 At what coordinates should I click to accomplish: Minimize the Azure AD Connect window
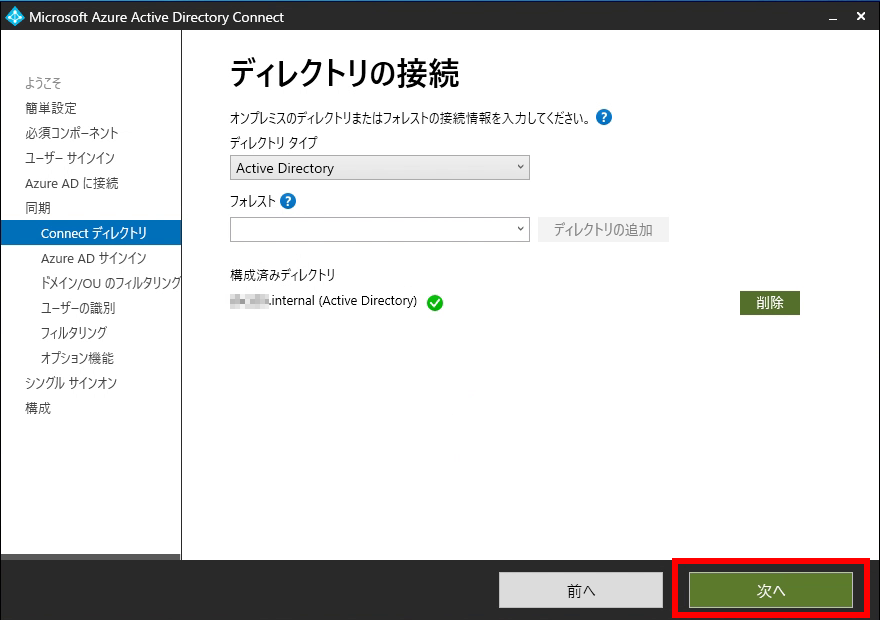[833, 17]
